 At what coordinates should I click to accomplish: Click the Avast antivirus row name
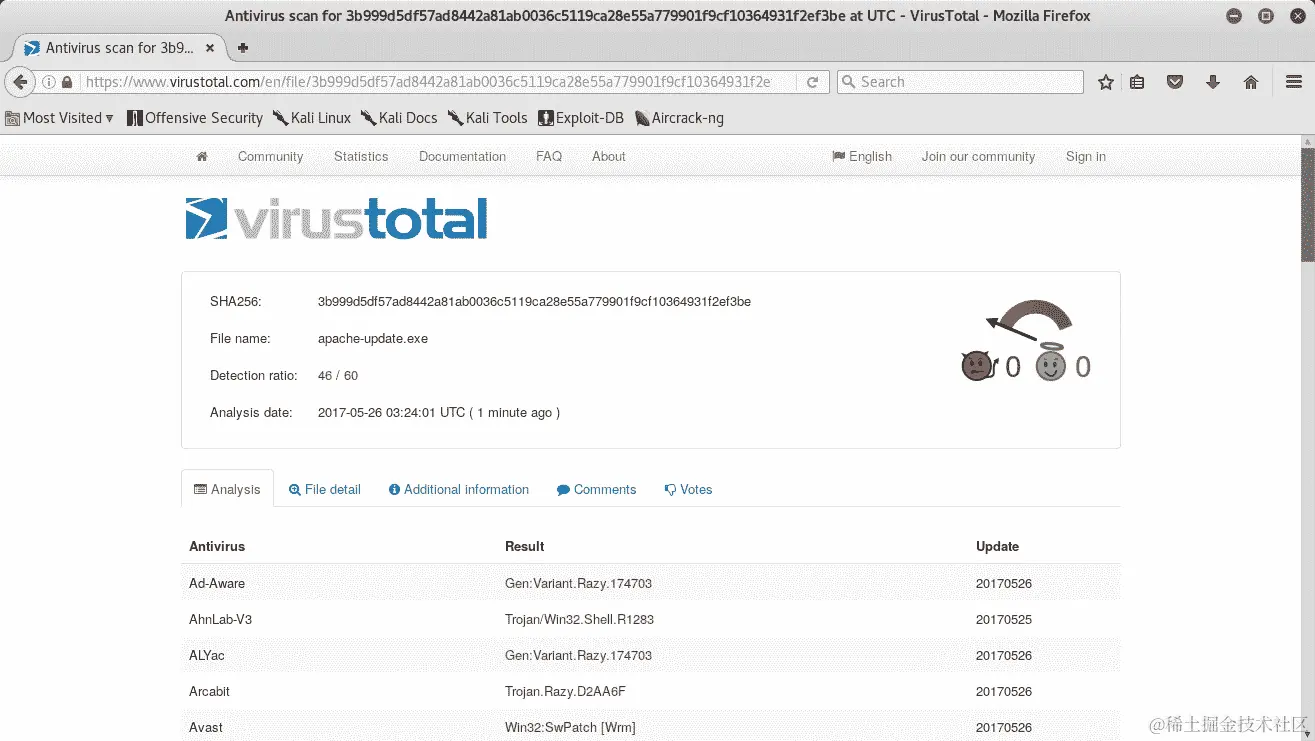(206, 727)
